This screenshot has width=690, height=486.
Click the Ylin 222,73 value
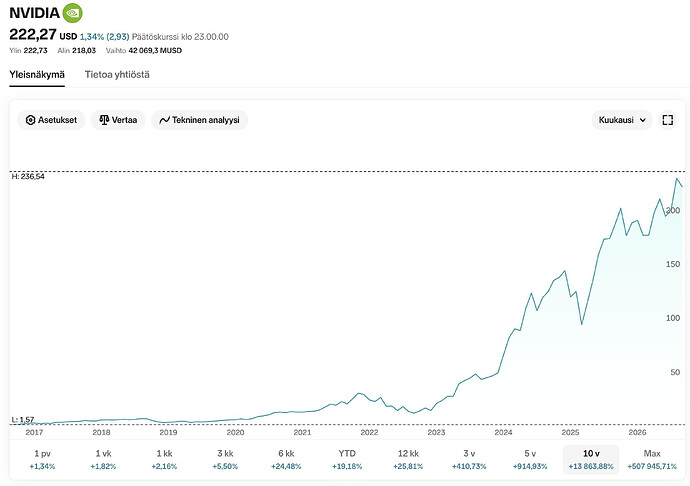point(28,51)
